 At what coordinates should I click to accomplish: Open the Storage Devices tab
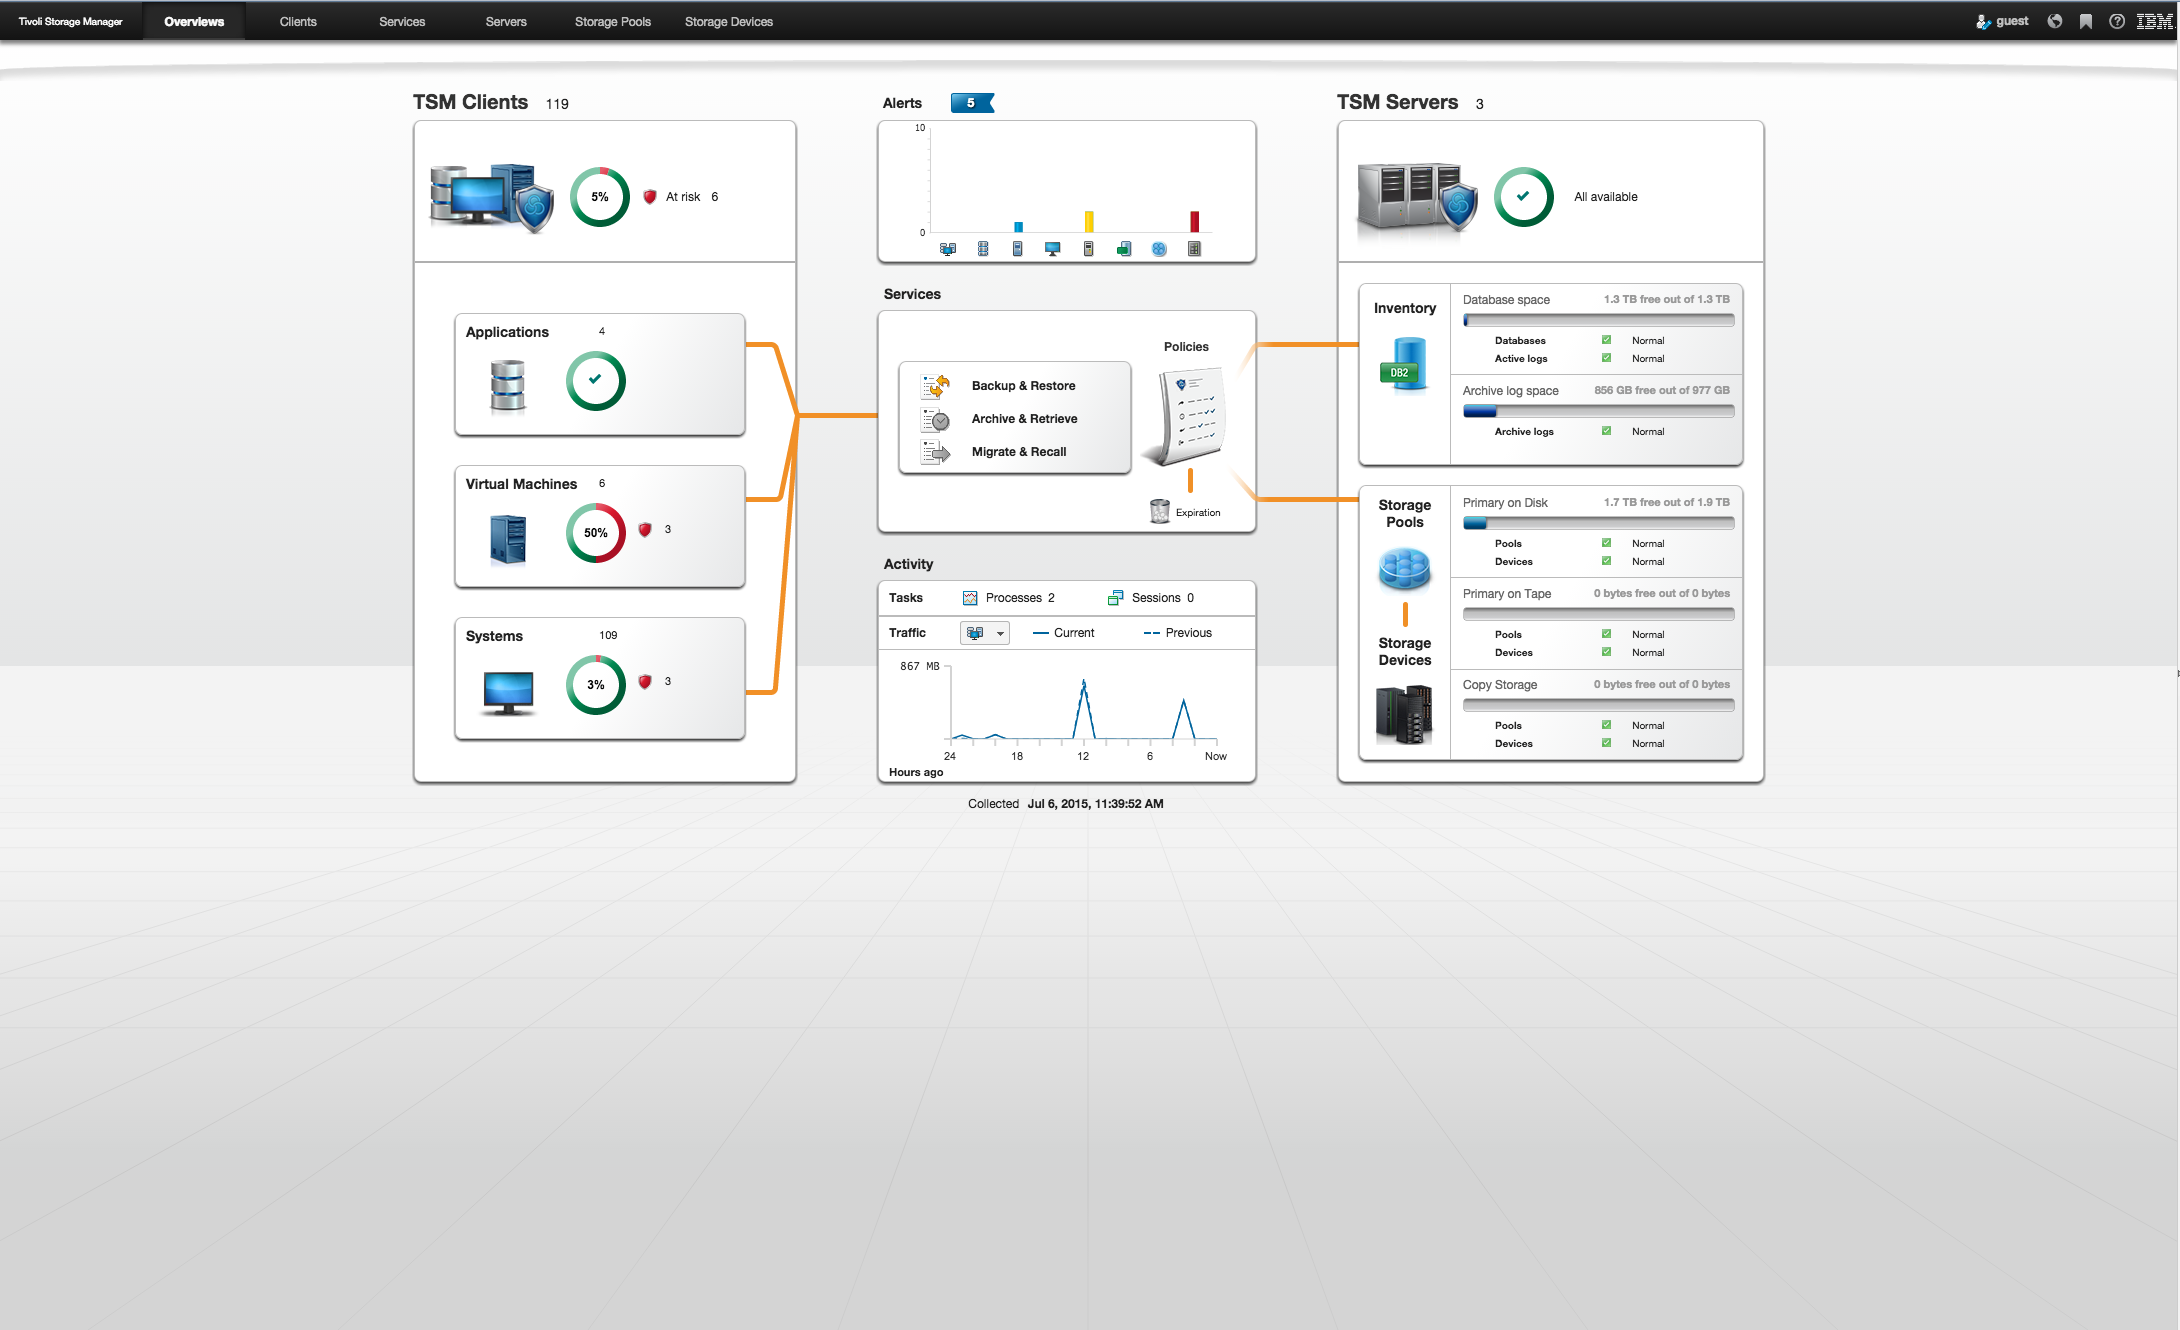pyautogui.click(x=729, y=21)
